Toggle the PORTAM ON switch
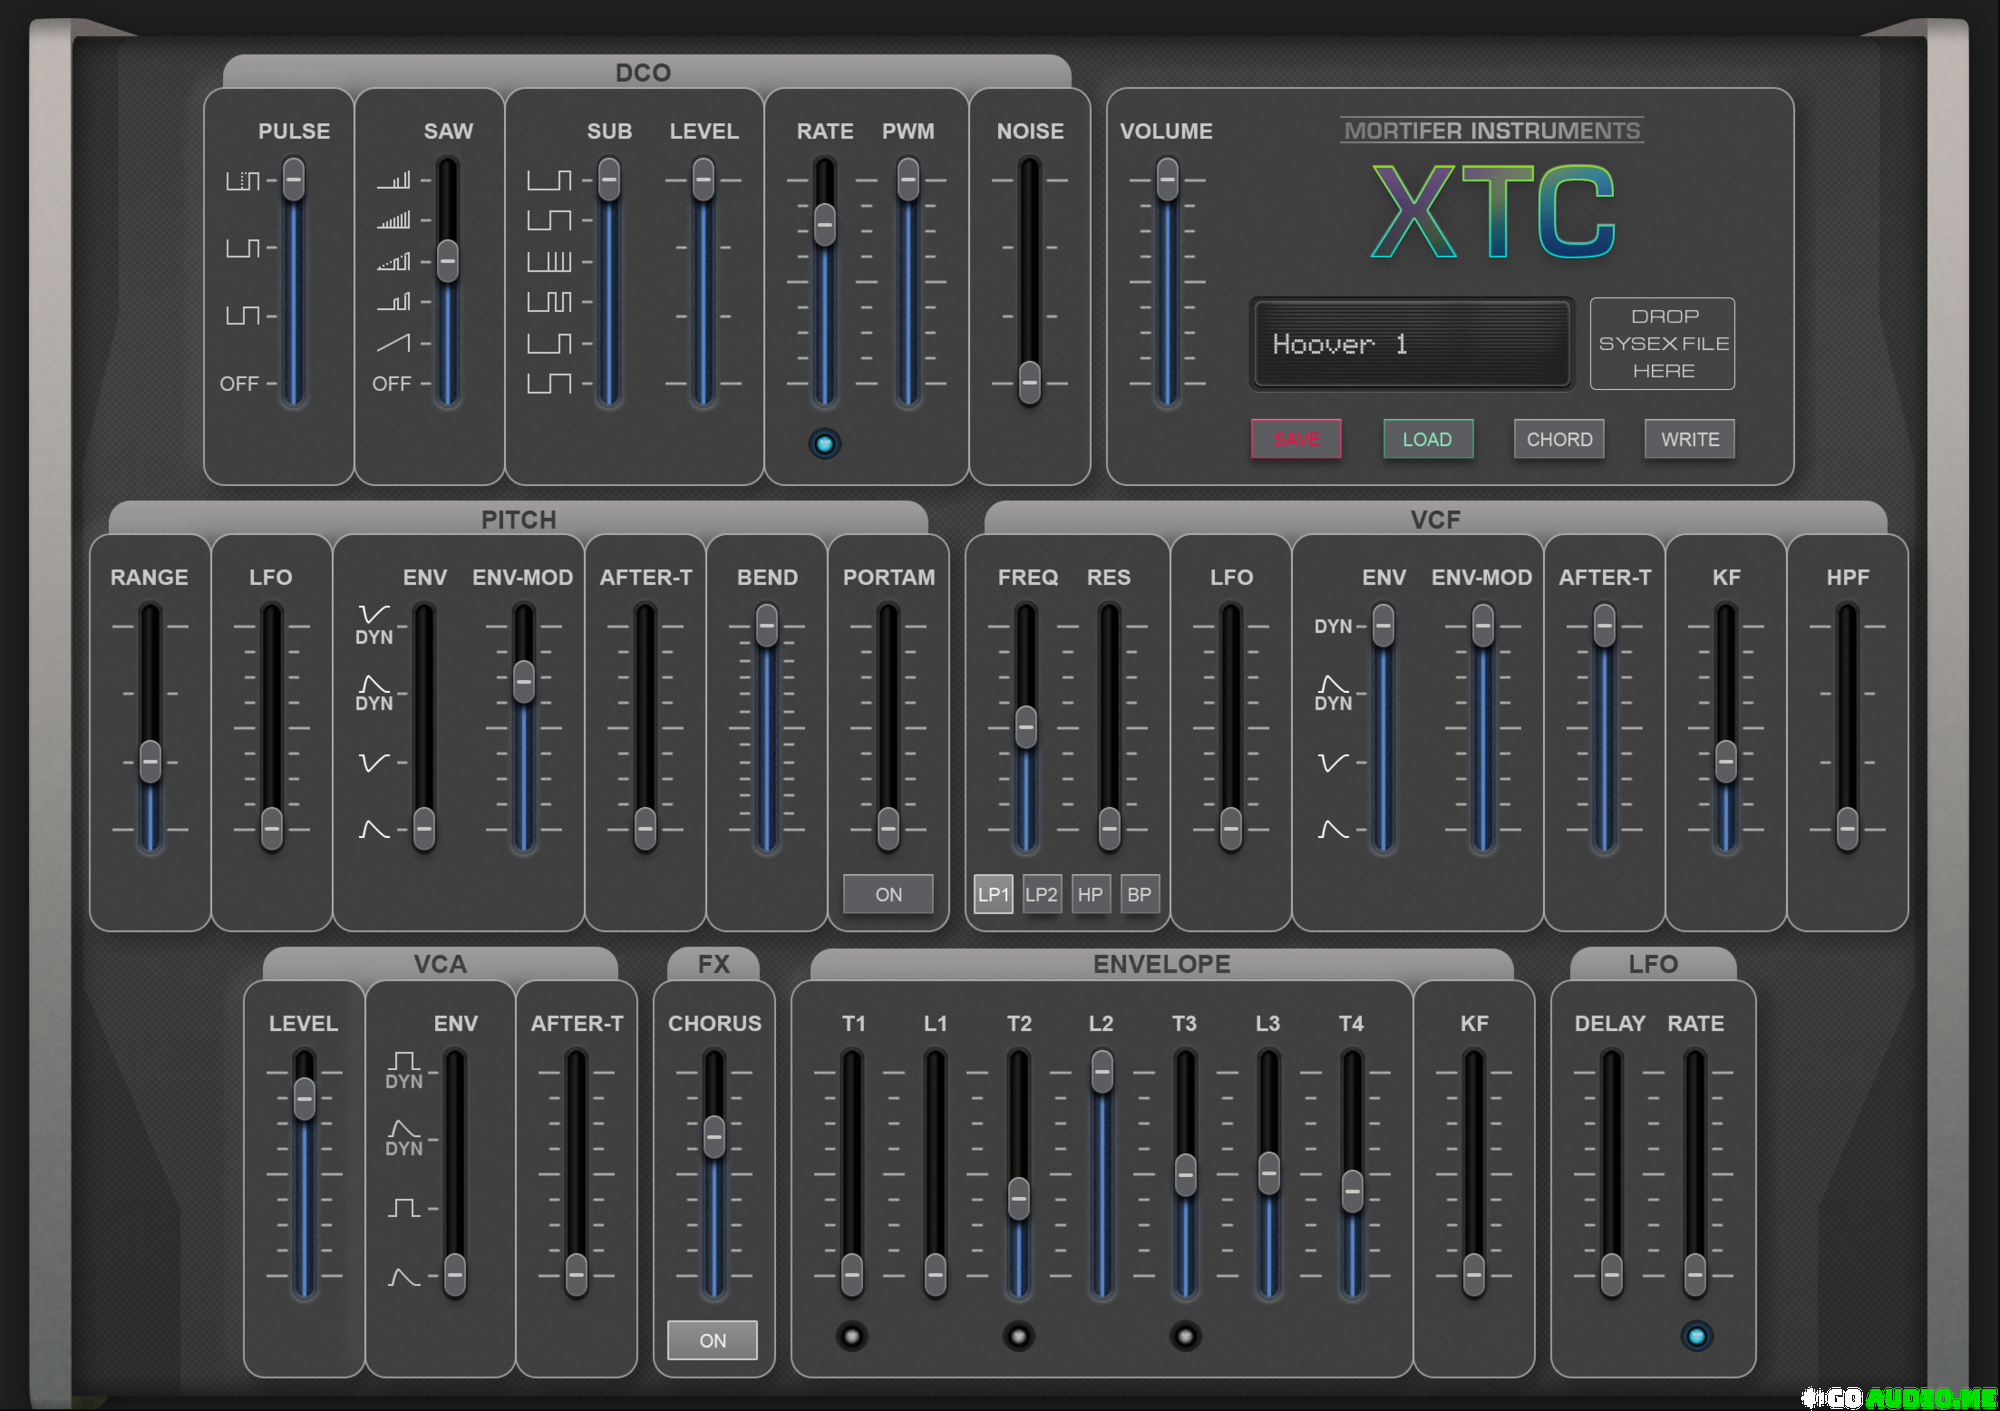The image size is (2000, 1411). point(887,894)
